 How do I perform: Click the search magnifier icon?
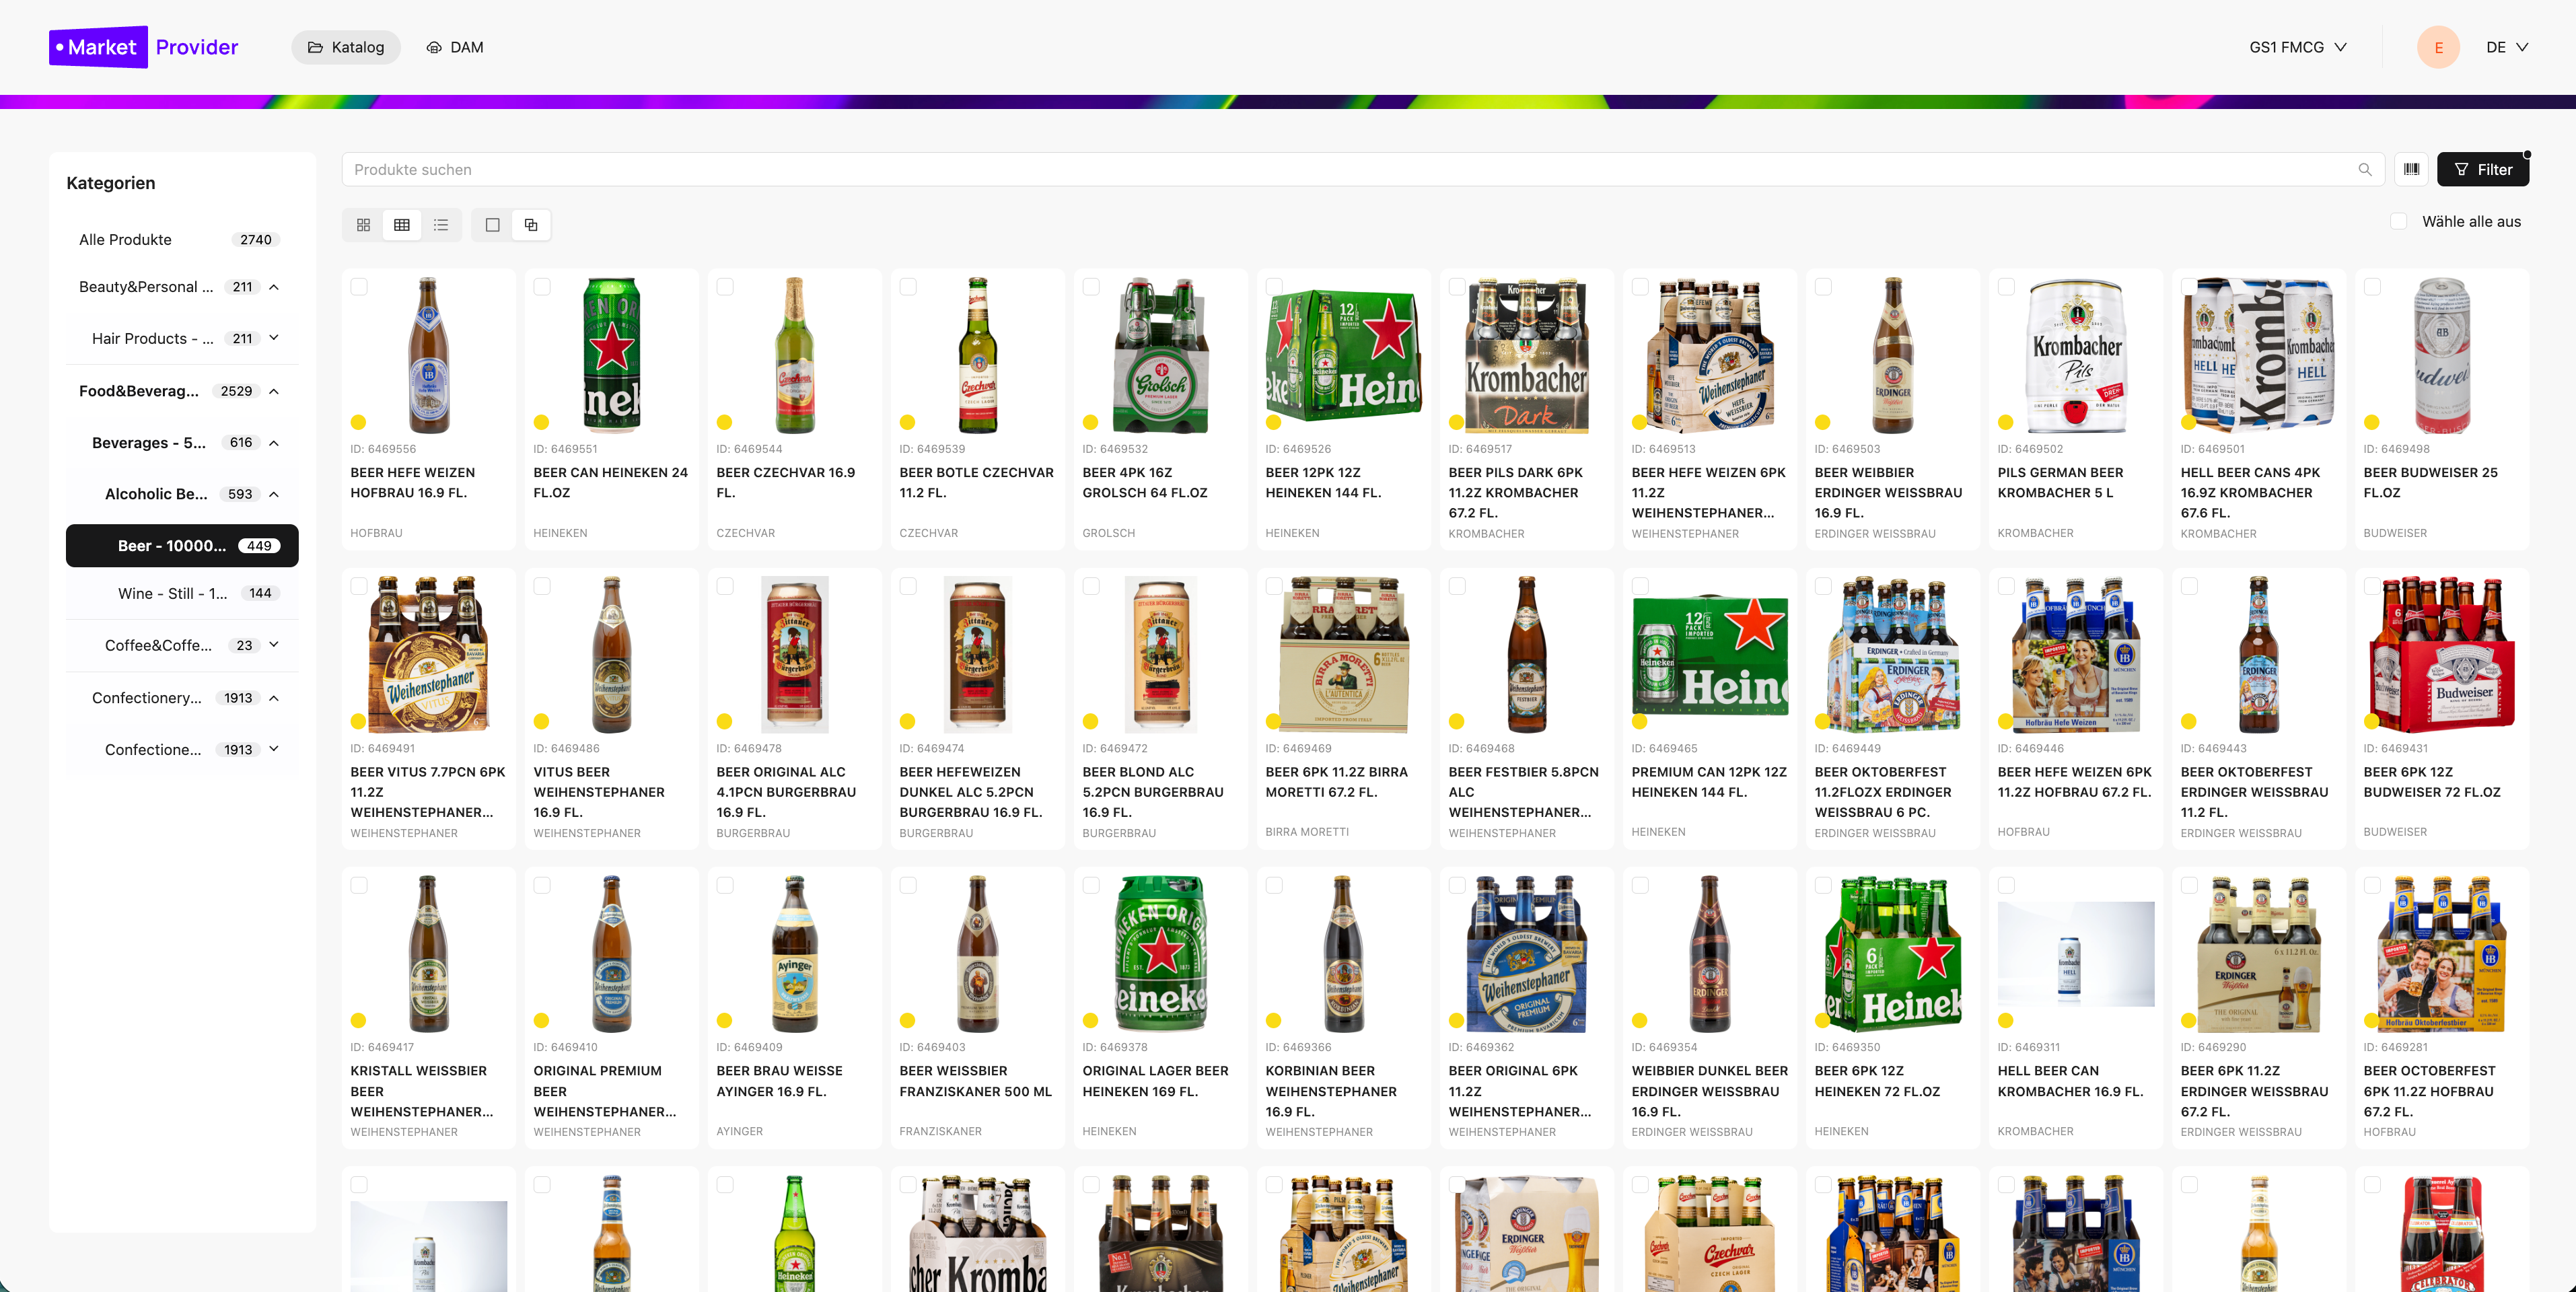click(x=2365, y=169)
